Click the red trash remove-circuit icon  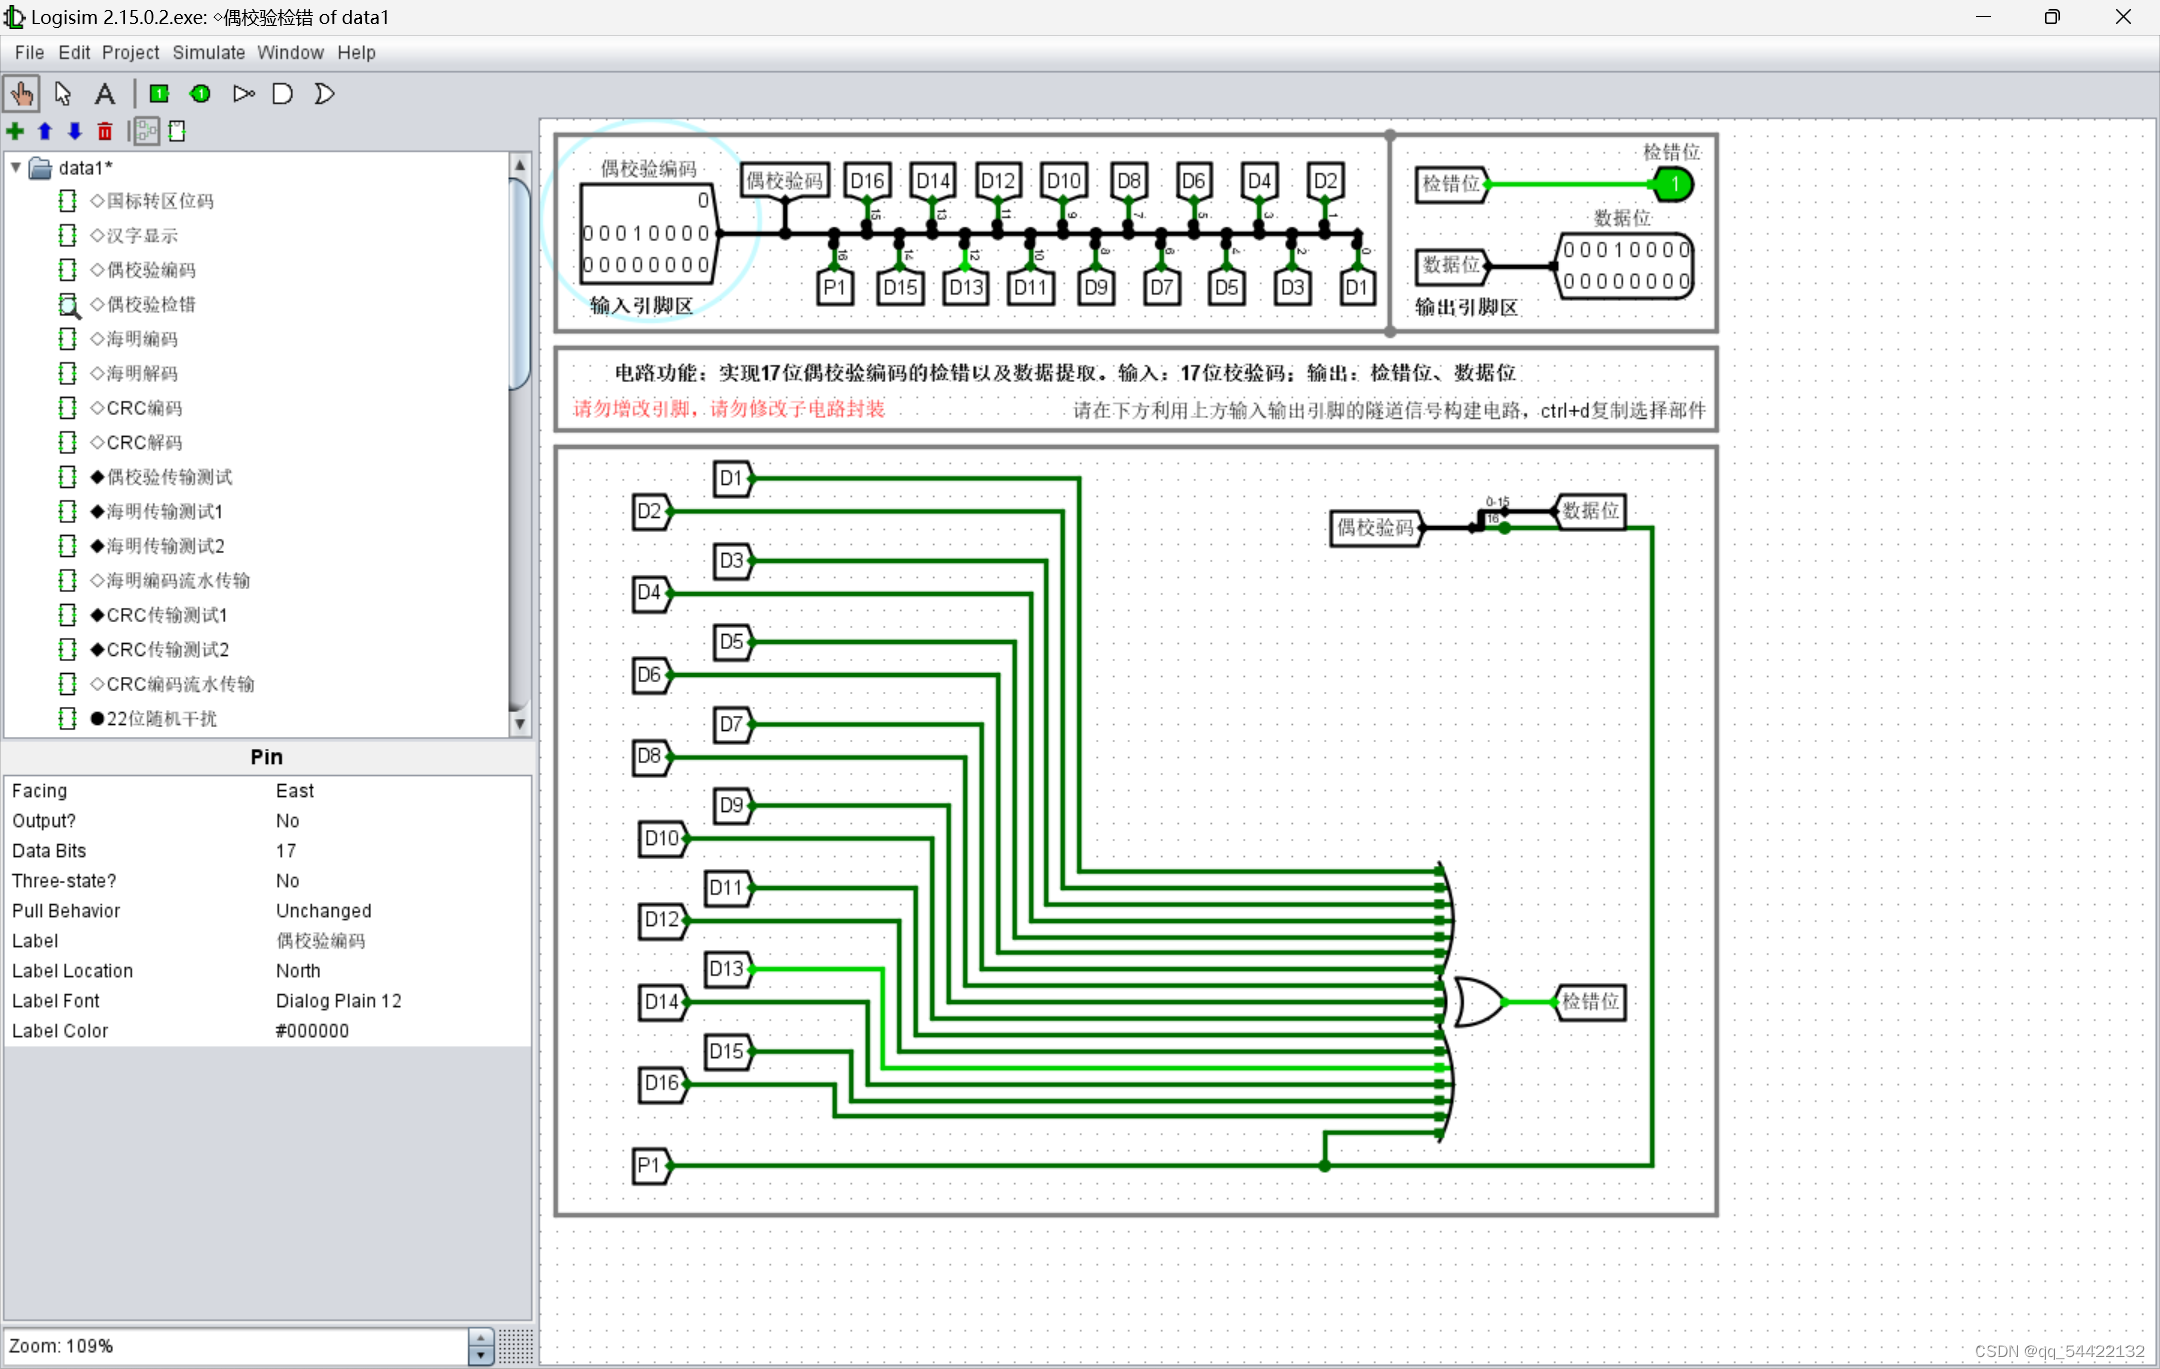point(105,131)
